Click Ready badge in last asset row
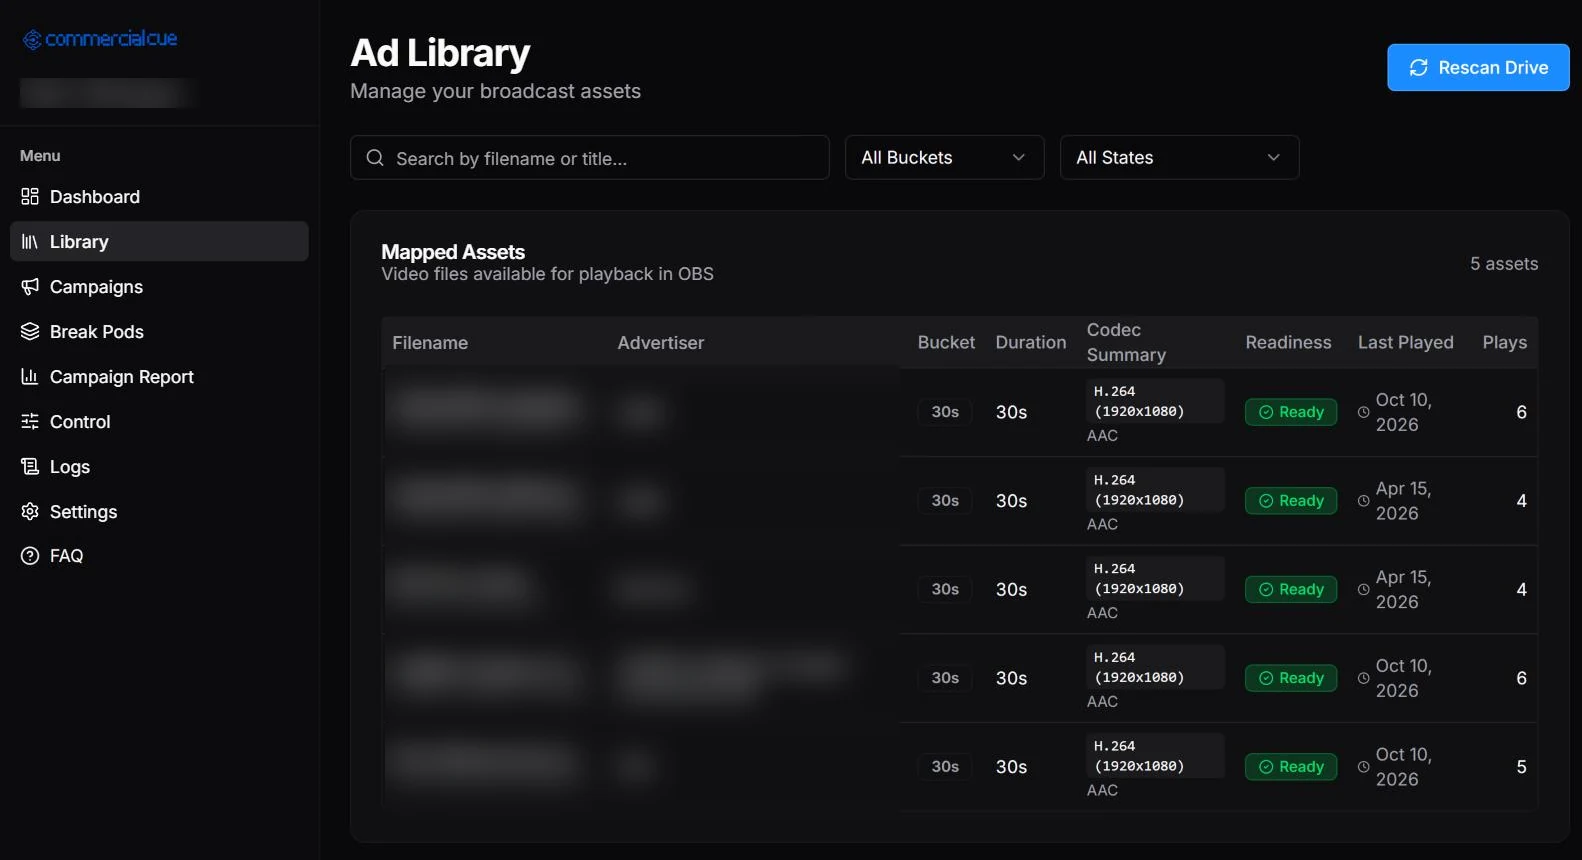 point(1291,767)
